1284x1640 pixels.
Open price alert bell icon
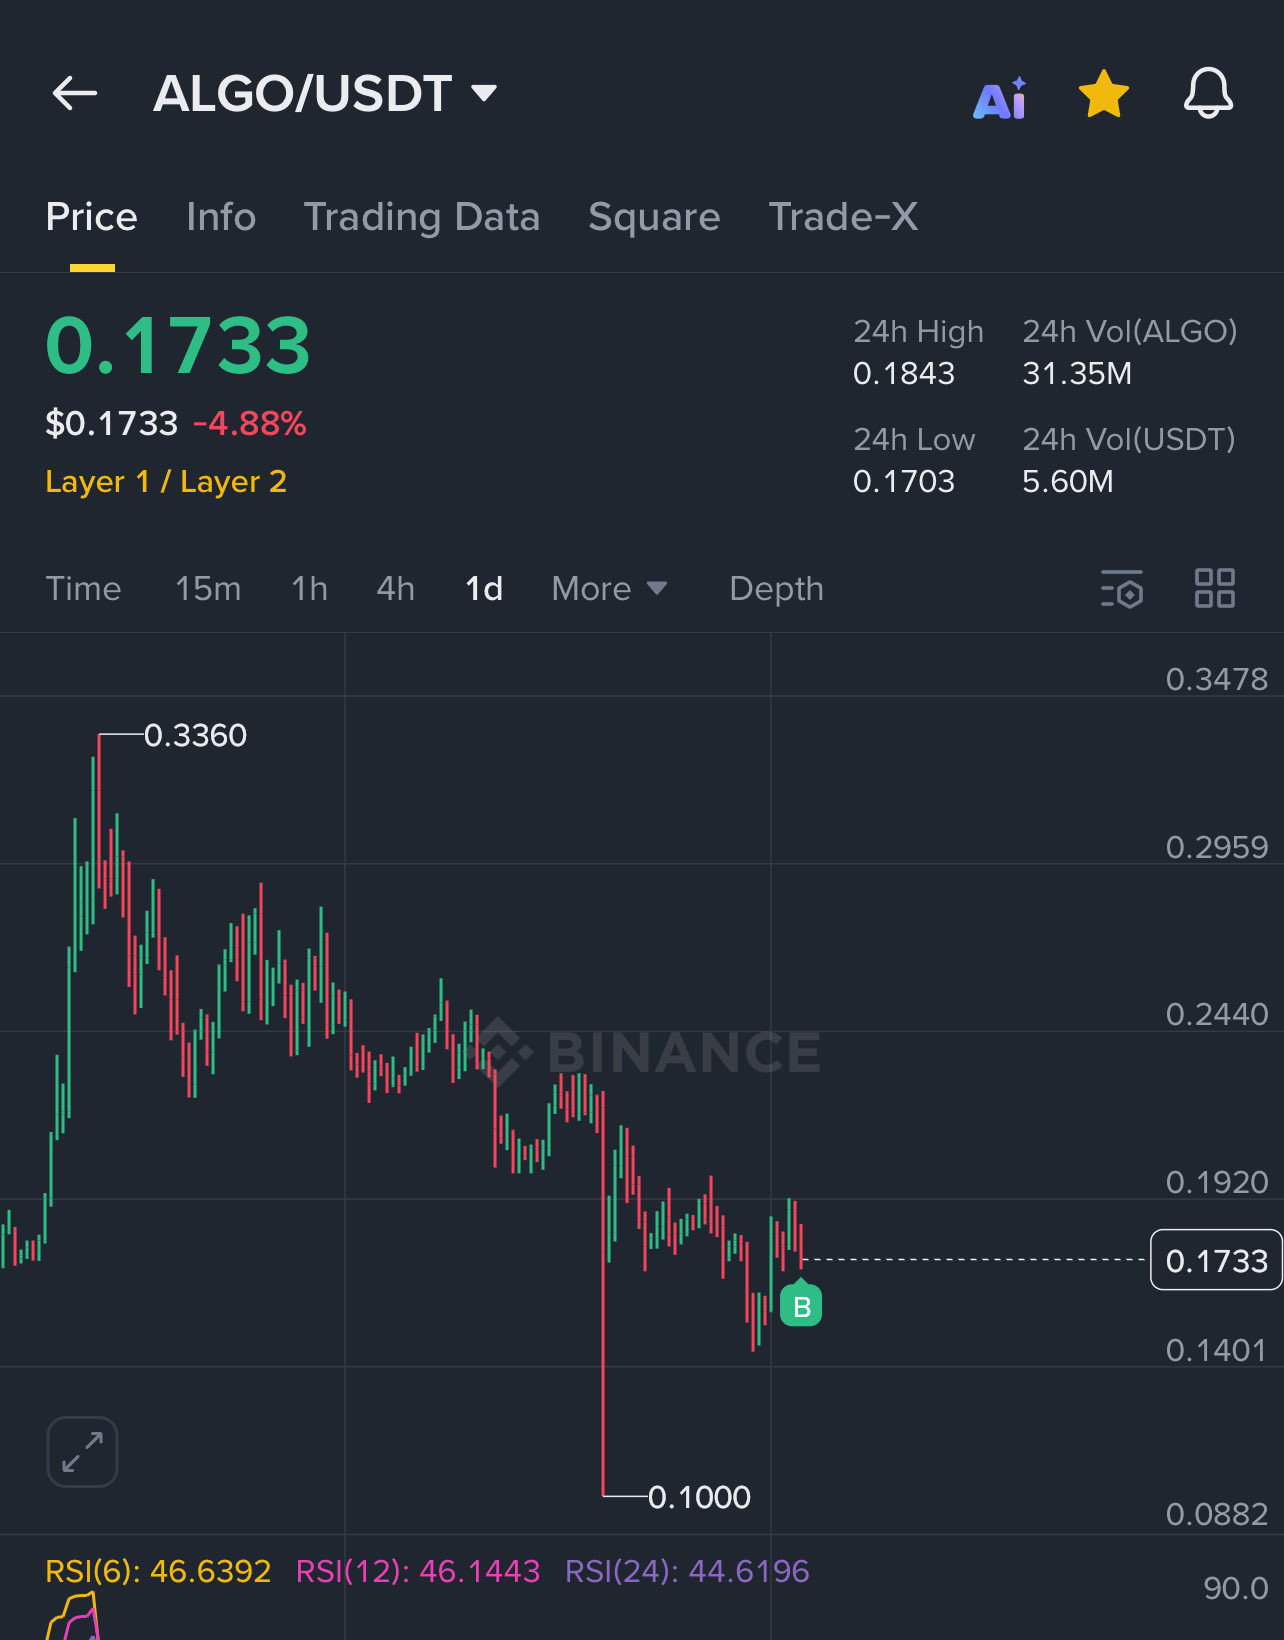tap(1208, 94)
